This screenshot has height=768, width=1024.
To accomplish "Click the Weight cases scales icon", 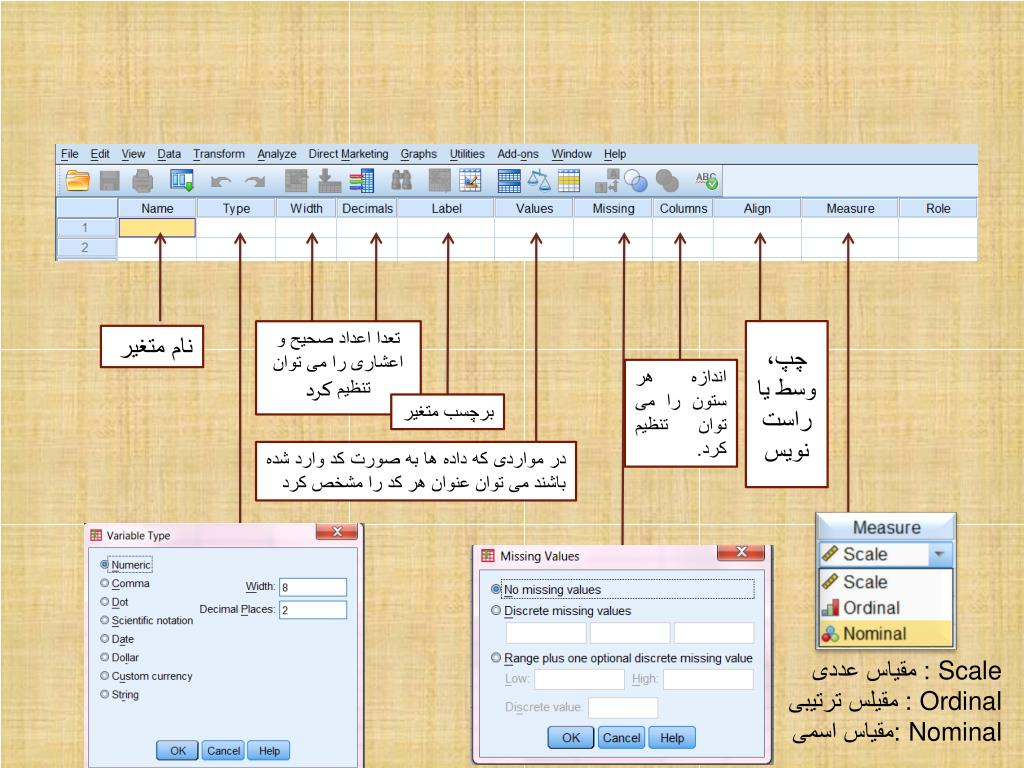I will click(539, 180).
